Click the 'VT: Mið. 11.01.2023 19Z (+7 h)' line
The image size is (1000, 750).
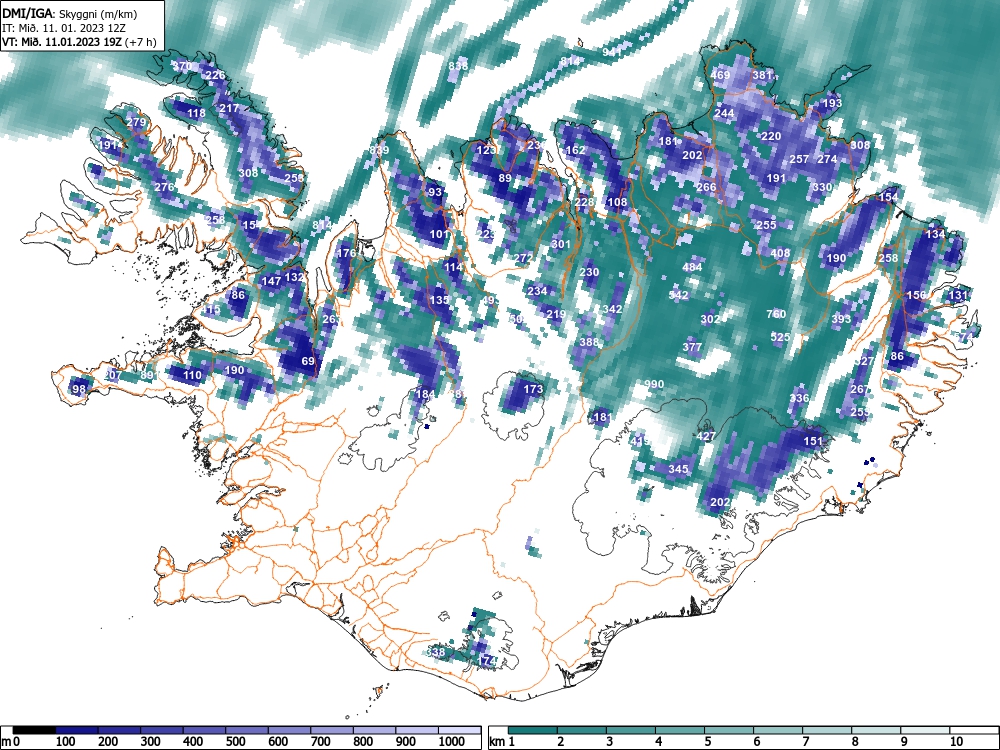(78, 42)
